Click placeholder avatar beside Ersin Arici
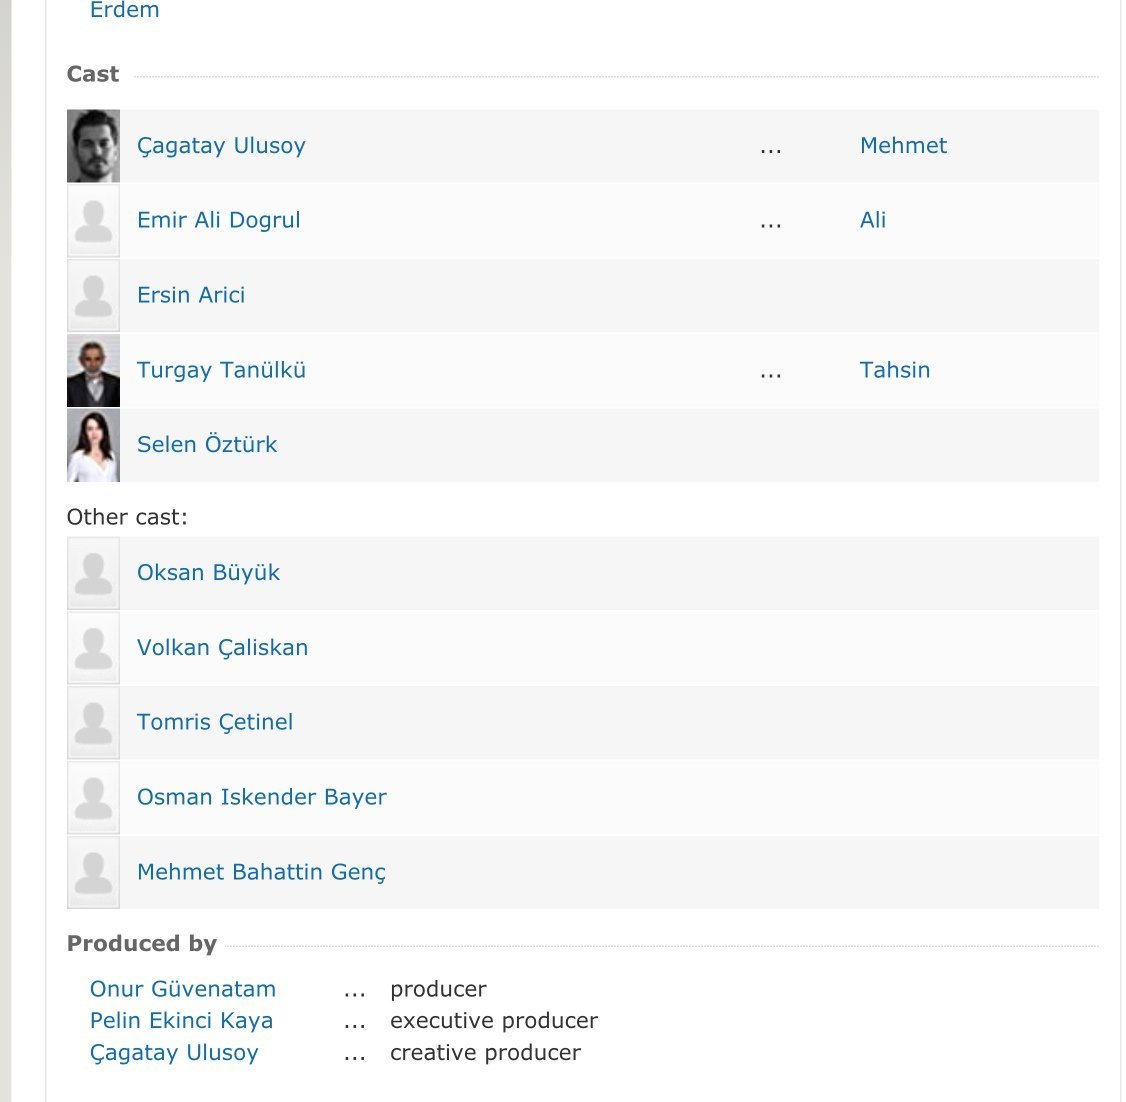Screen dimensions: 1126x1102 click(x=93, y=295)
